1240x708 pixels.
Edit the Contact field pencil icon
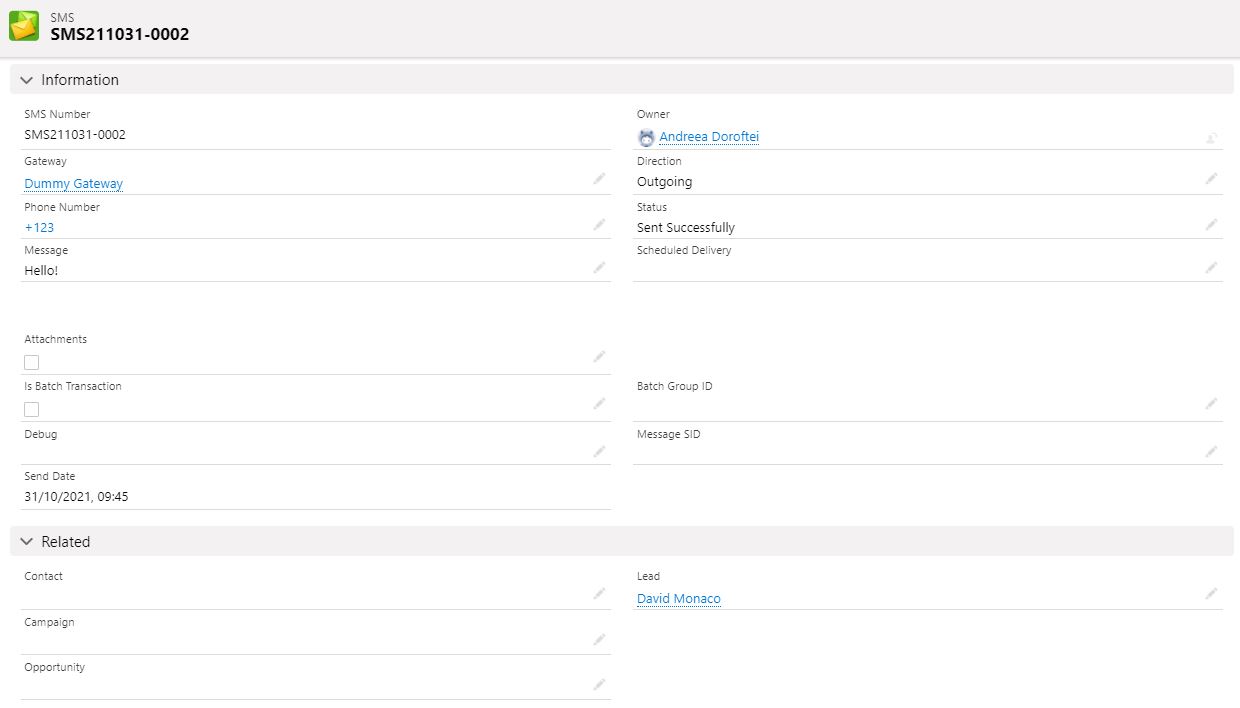[599, 593]
